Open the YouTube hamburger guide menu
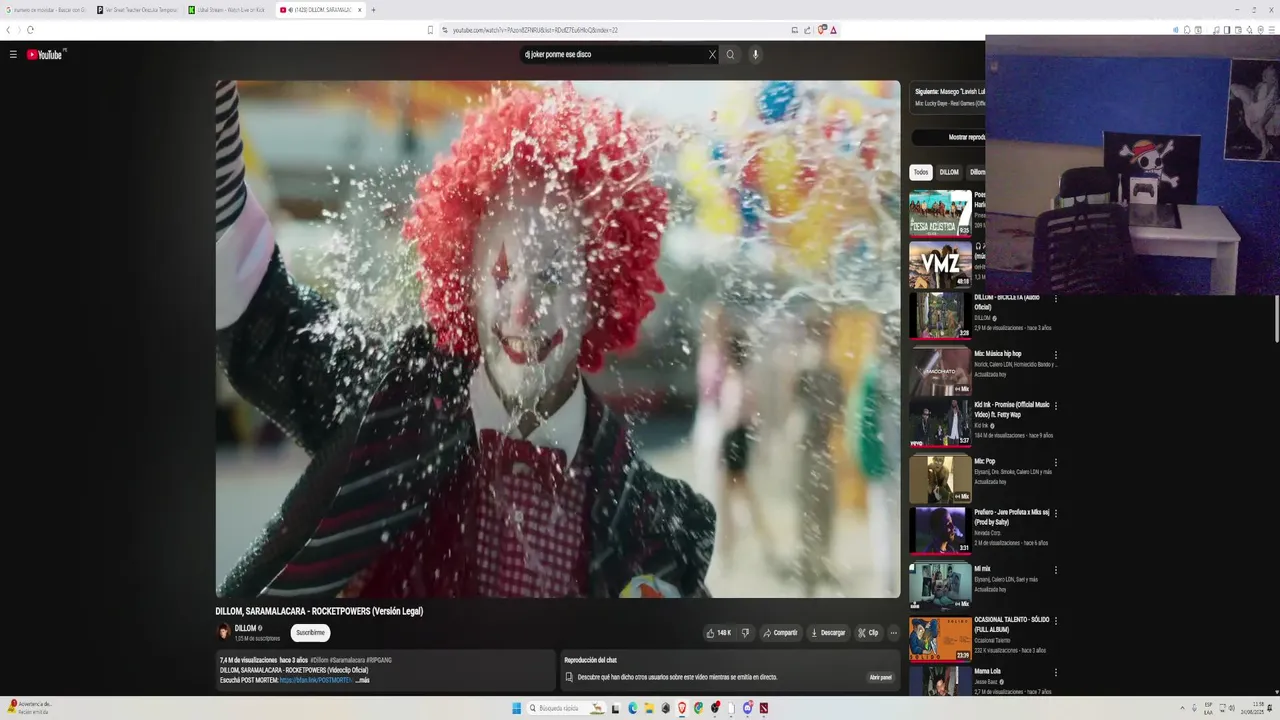 (13, 55)
